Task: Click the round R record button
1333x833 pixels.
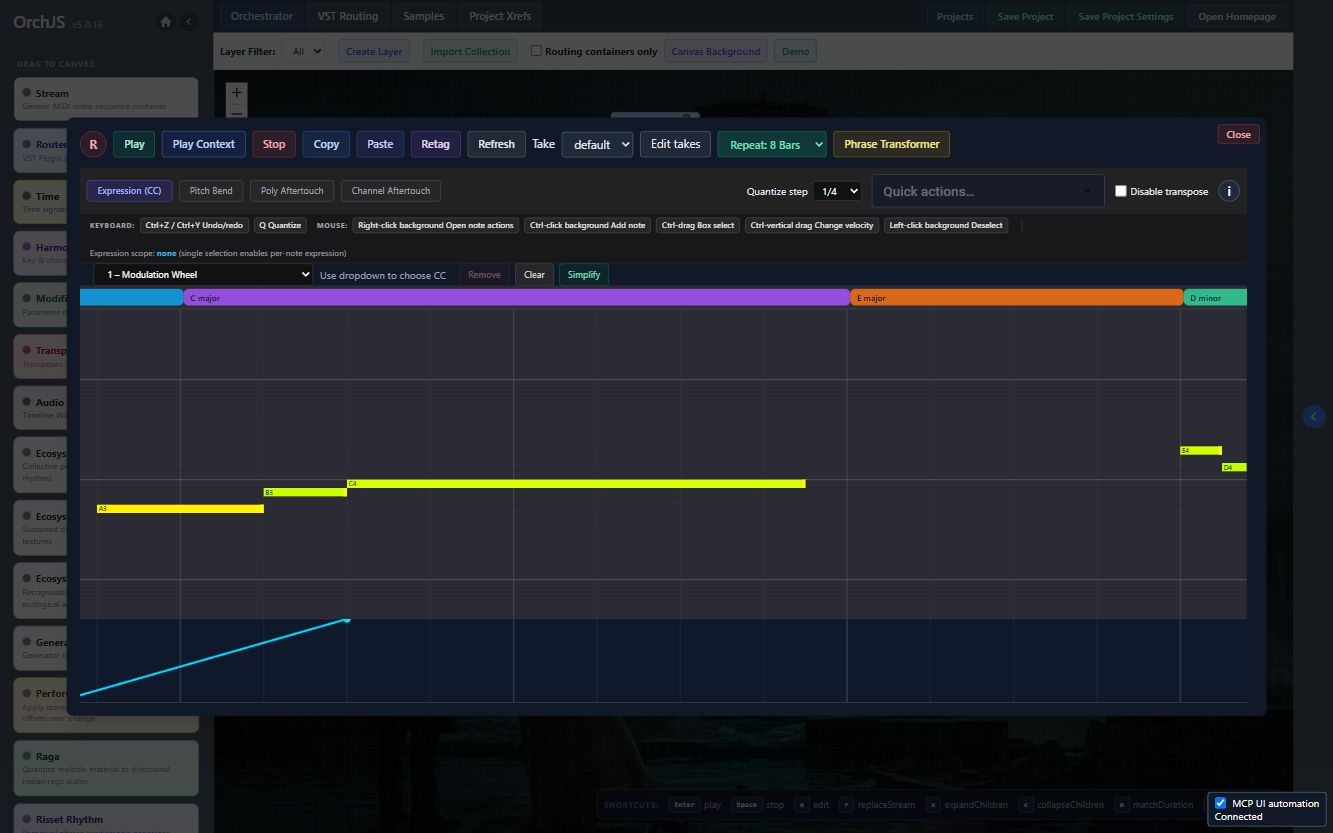Action: click(x=93, y=144)
